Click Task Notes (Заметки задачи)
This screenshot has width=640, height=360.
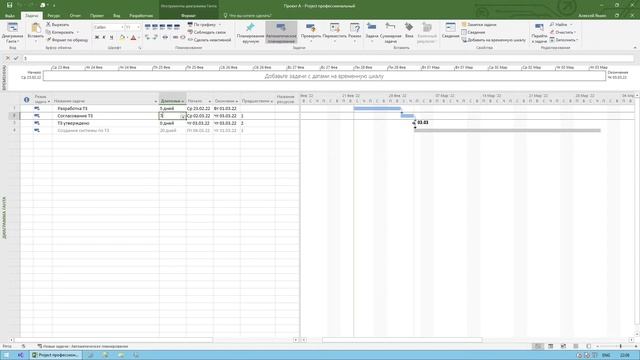pos(478,25)
